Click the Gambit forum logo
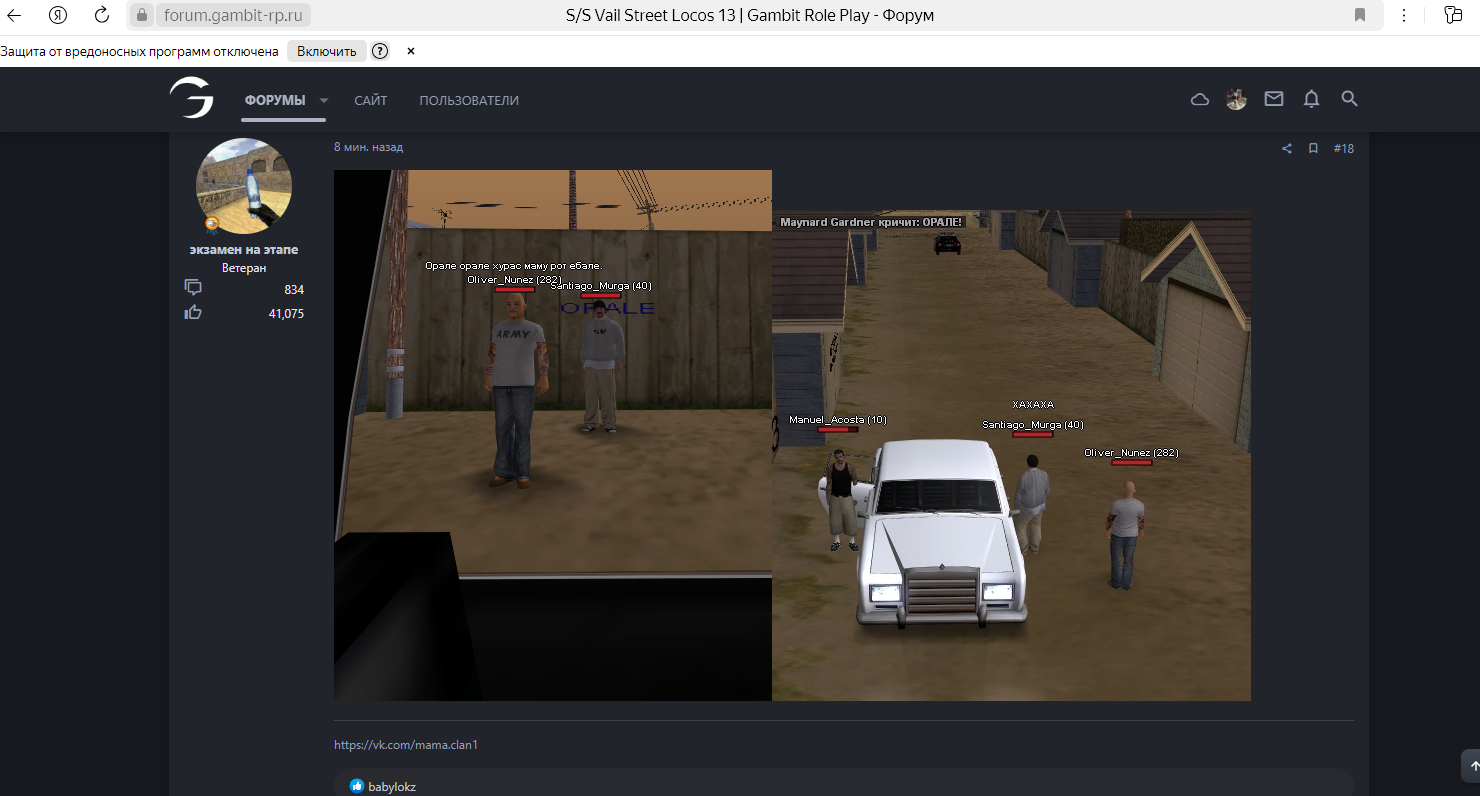This screenshot has width=1480, height=796. tap(191, 98)
